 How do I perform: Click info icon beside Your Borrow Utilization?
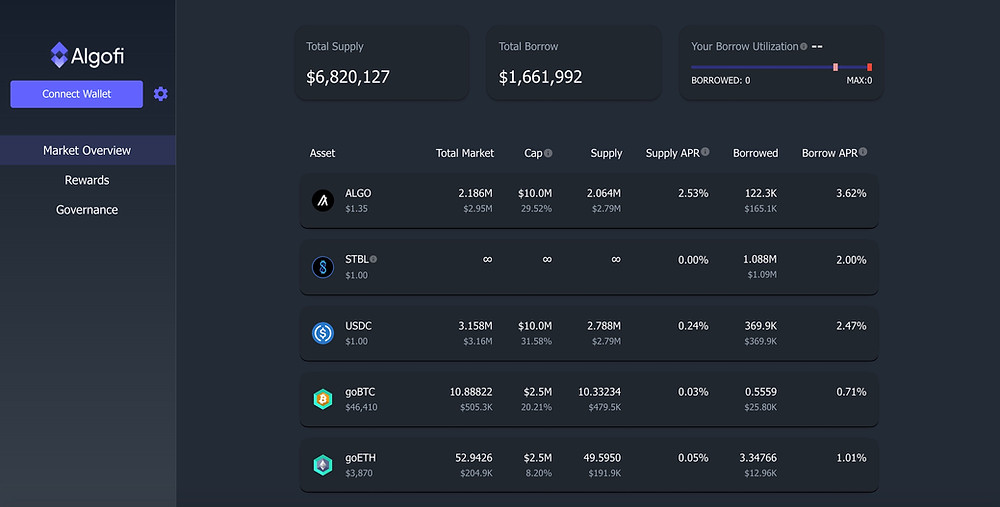(x=804, y=47)
